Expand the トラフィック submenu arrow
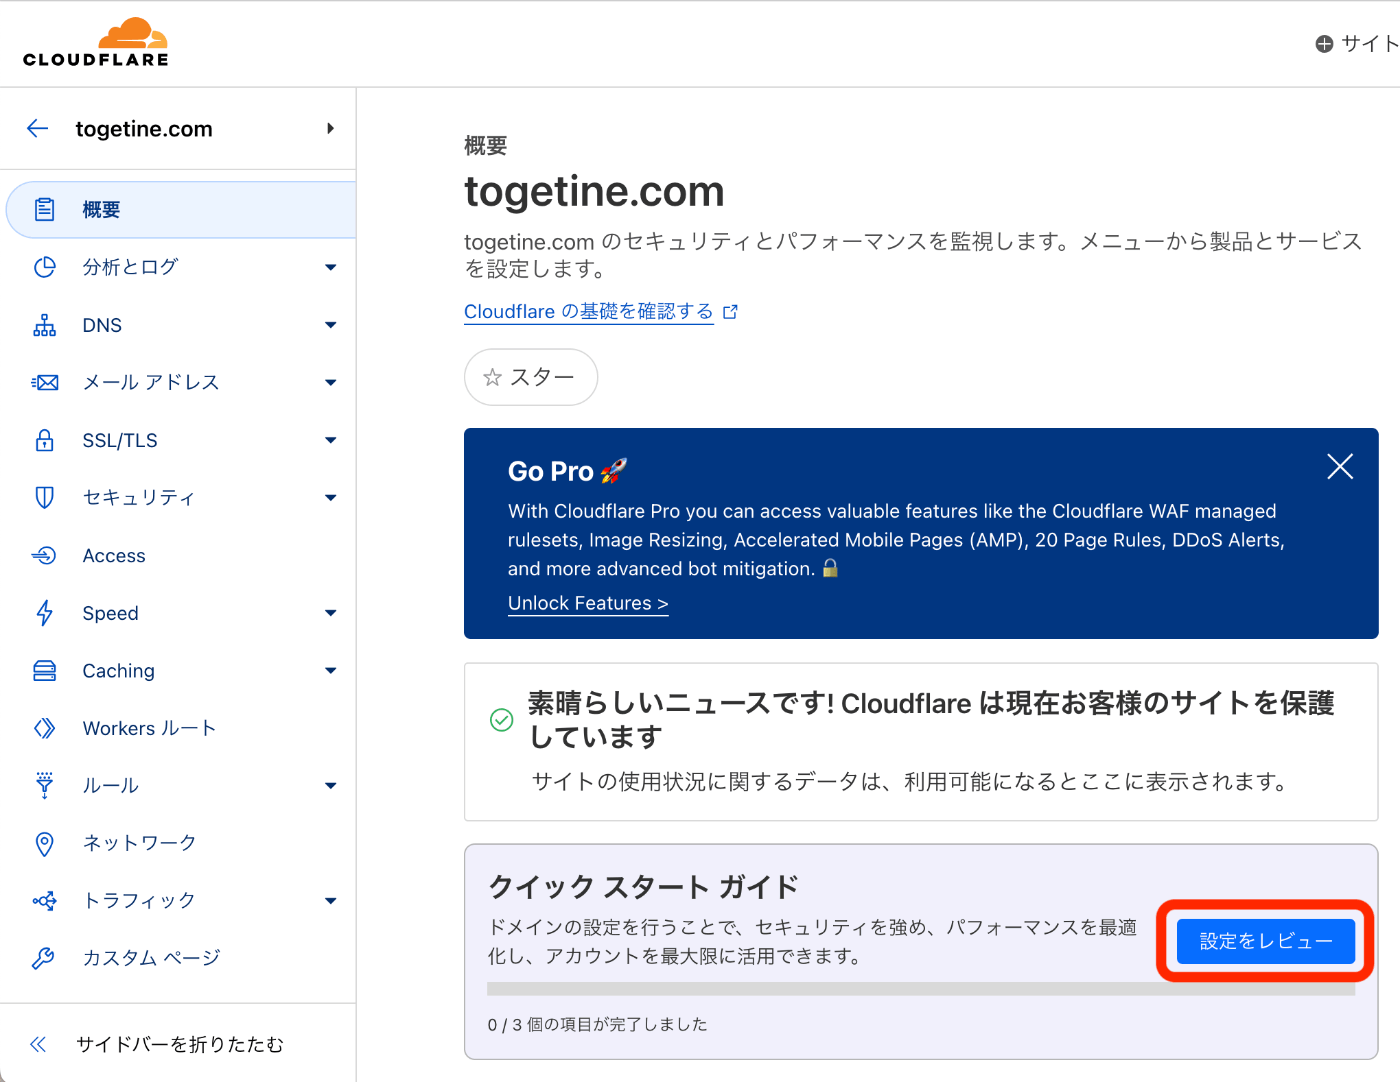Image resolution: width=1400 pixels, height=1082 pixels. [x=331, y=900]
